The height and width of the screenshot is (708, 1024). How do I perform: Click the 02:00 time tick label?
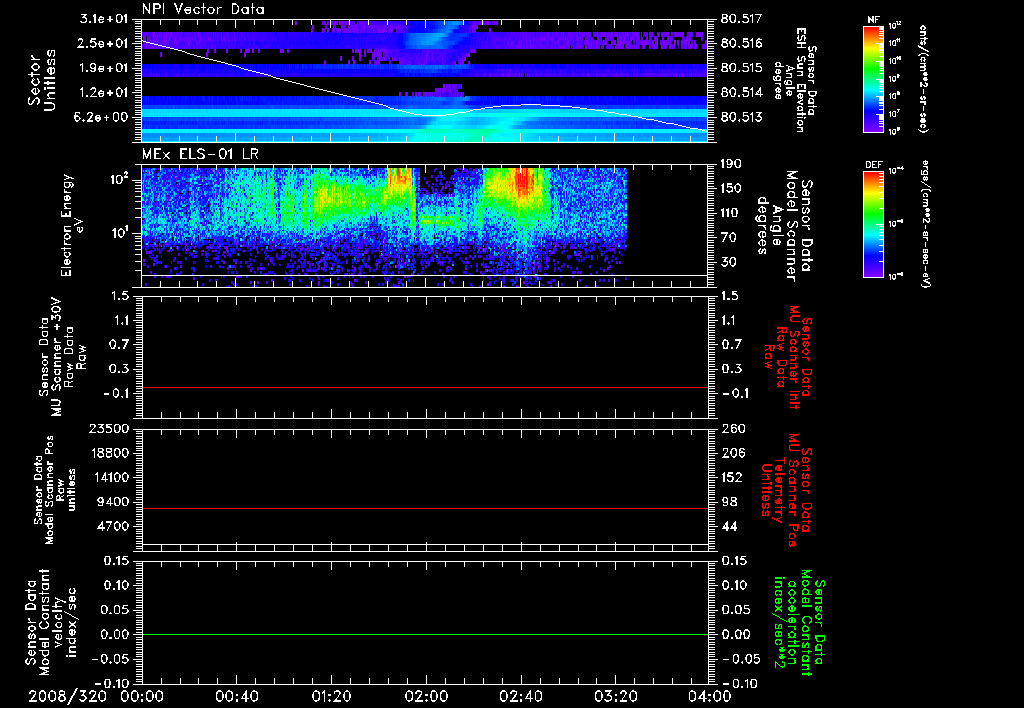[x=426, y=696]
